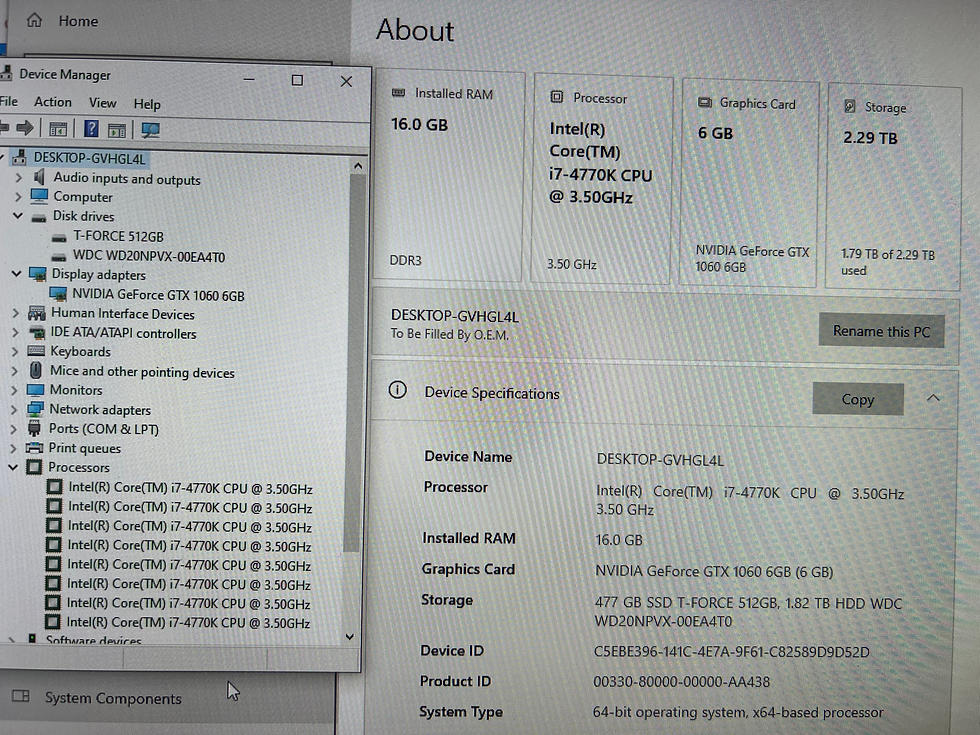Open Device Manager help with the ? icon
Image resolution: width=980 pixels, height=735 pixels.
click(90, 128)
